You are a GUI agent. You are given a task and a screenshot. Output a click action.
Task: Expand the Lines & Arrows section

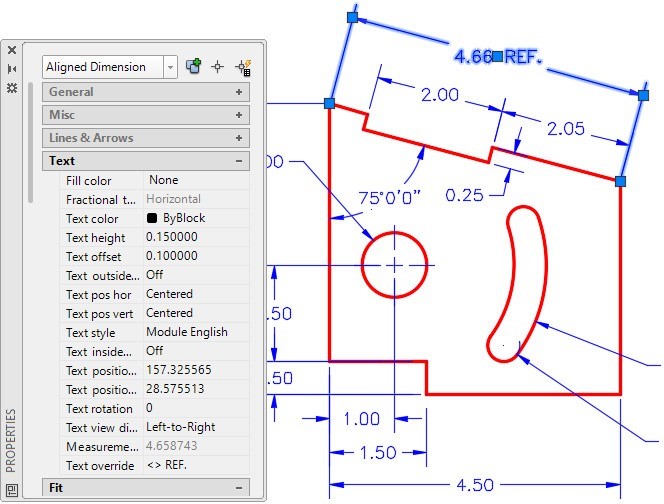239,138
